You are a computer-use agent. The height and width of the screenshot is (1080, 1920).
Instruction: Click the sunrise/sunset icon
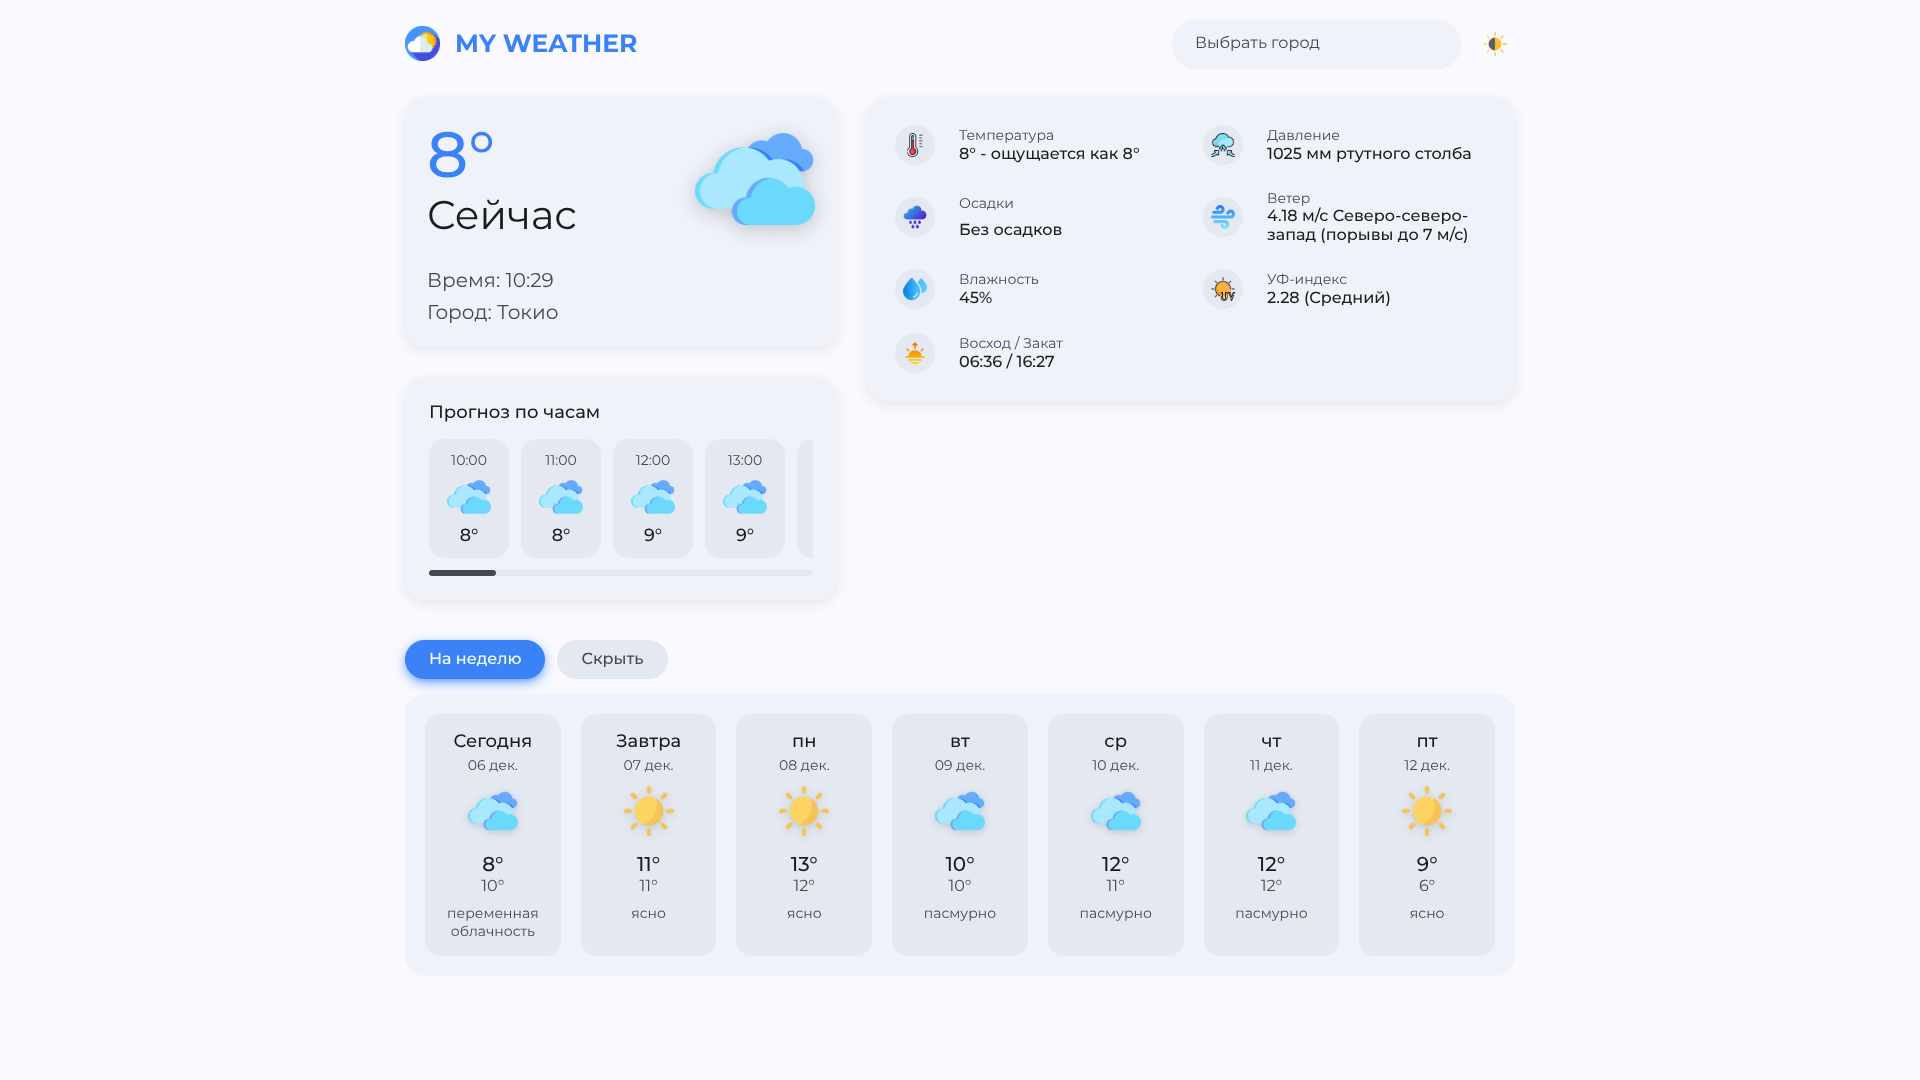pyautogui.click(x=914, y=353)
